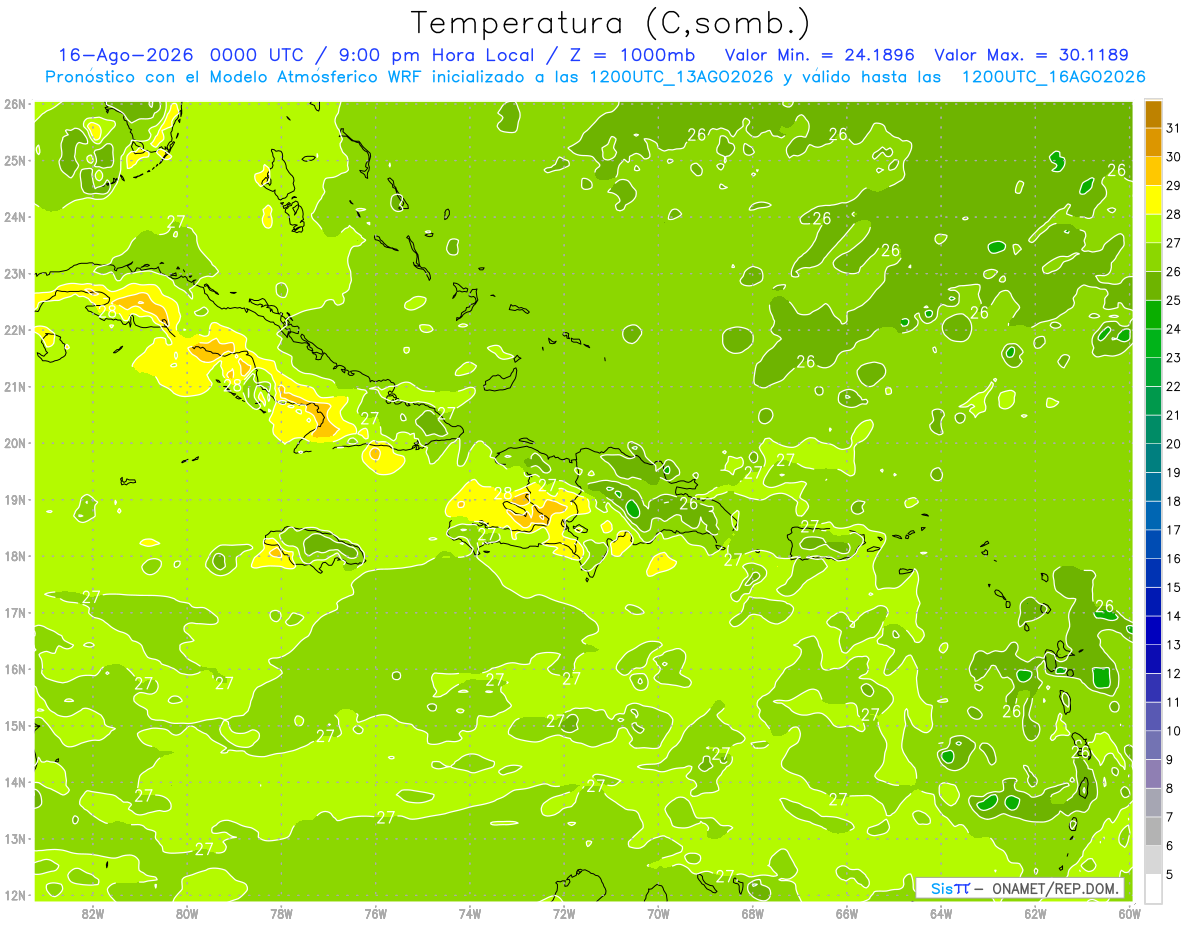The image size is (1200, 927).
Task: Click legend value "25" on color bar
Action: (x=1173, y=300)
